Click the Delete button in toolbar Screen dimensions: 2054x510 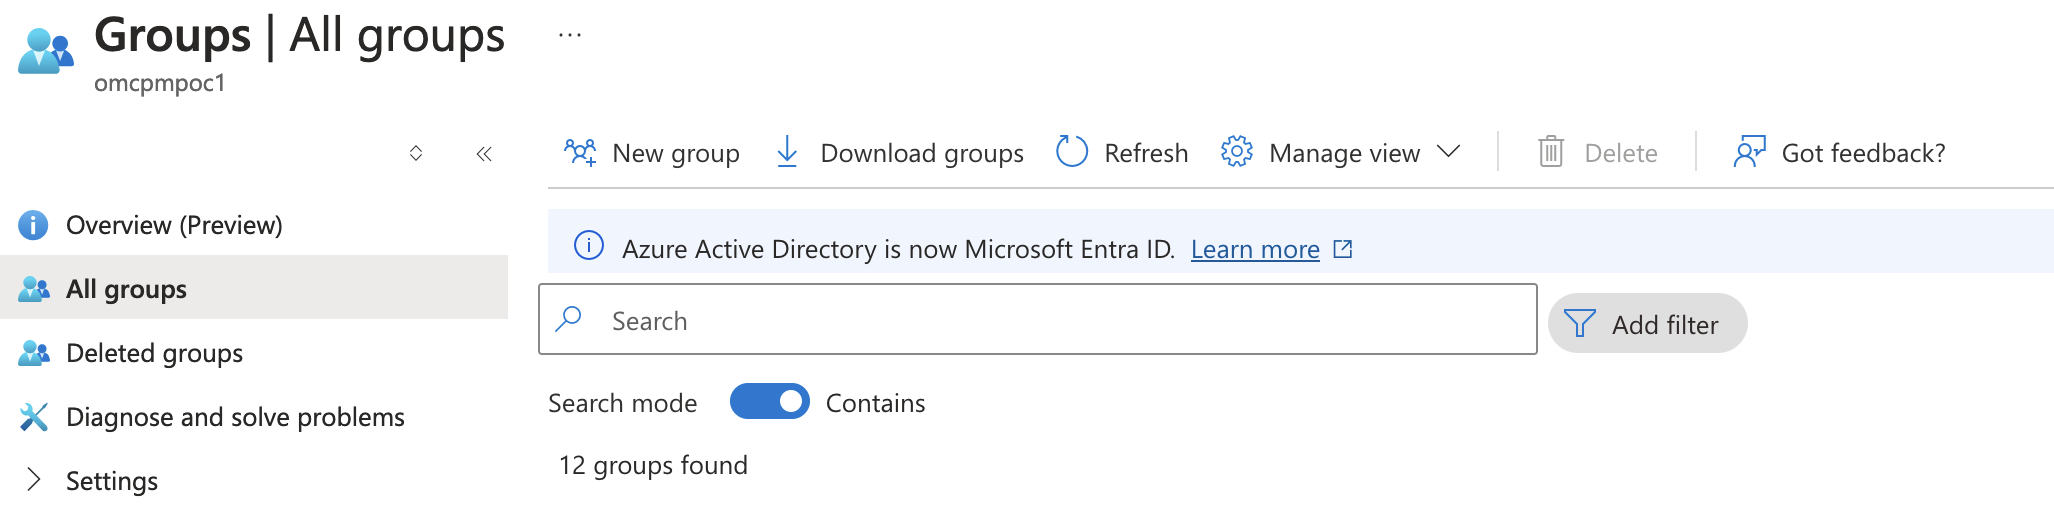tap(1598, 153)
